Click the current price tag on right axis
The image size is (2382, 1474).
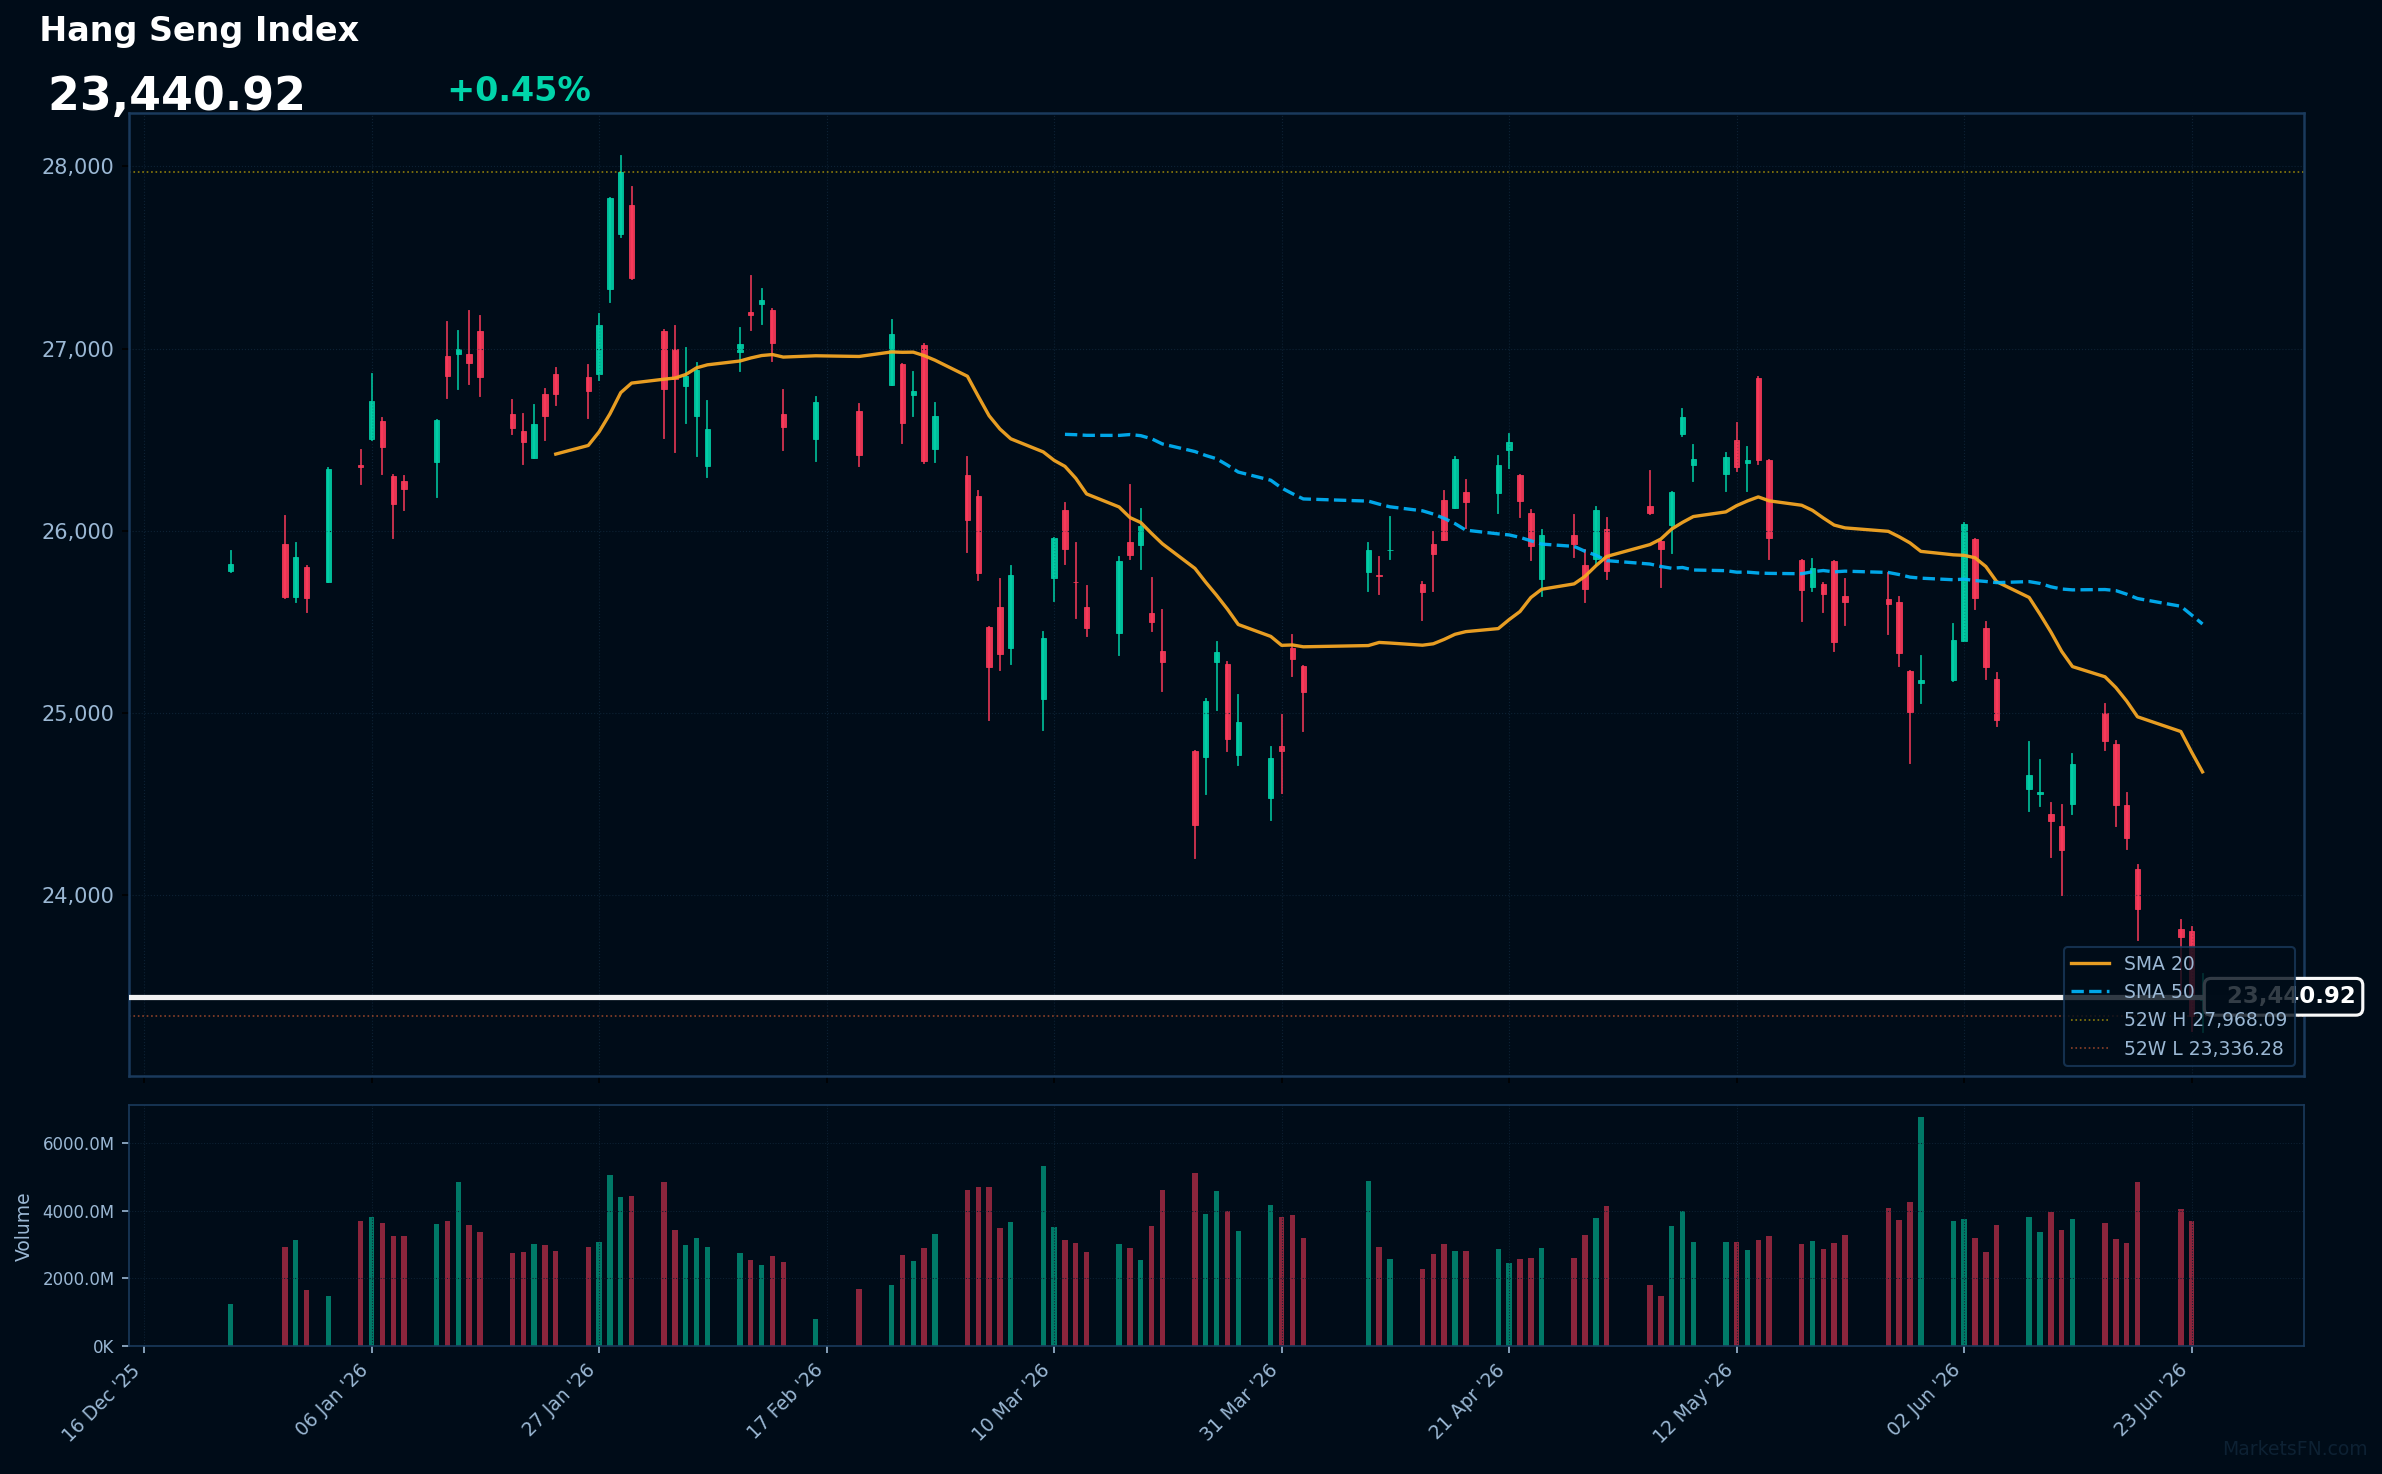pos(2284,996)
